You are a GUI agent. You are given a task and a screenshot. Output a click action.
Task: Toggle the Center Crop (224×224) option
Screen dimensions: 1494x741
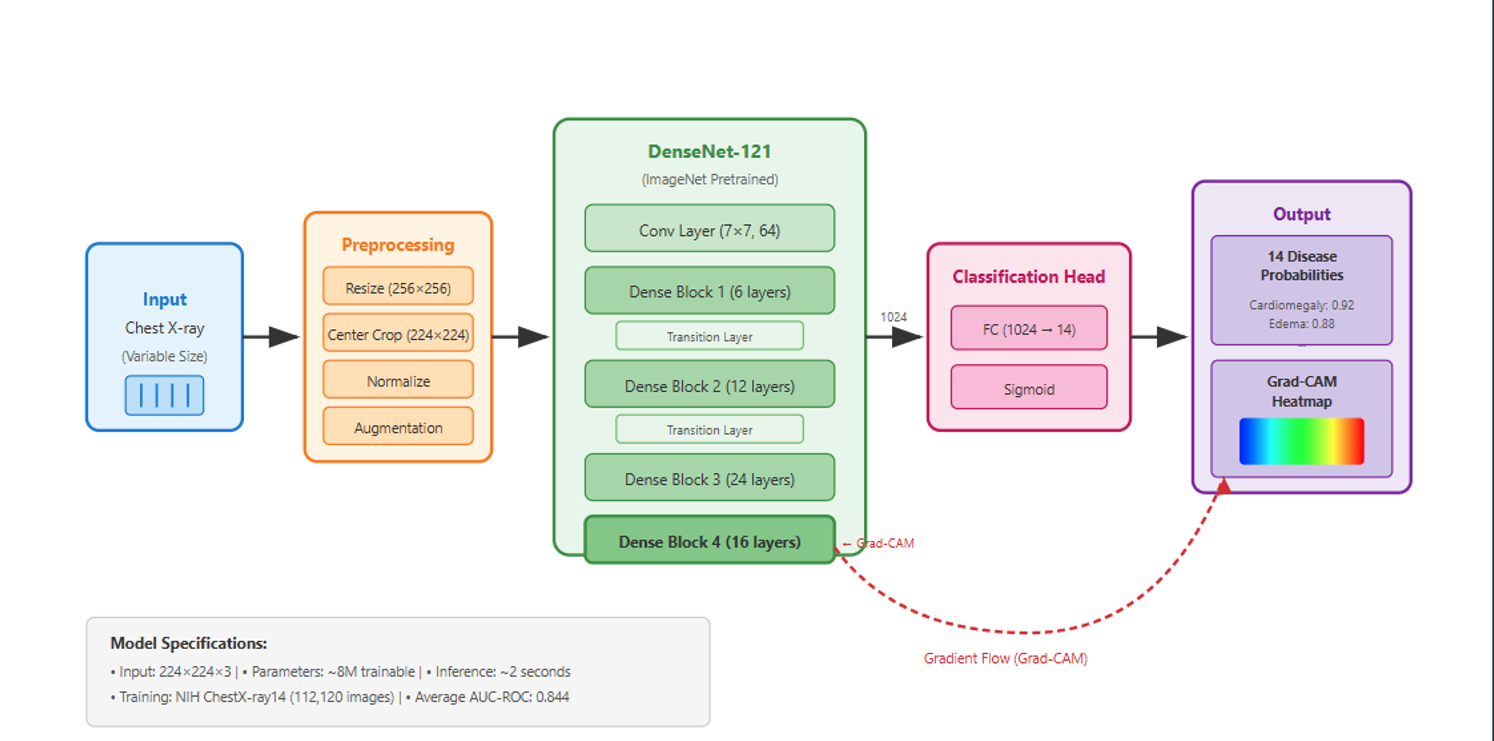pos(397,333)
